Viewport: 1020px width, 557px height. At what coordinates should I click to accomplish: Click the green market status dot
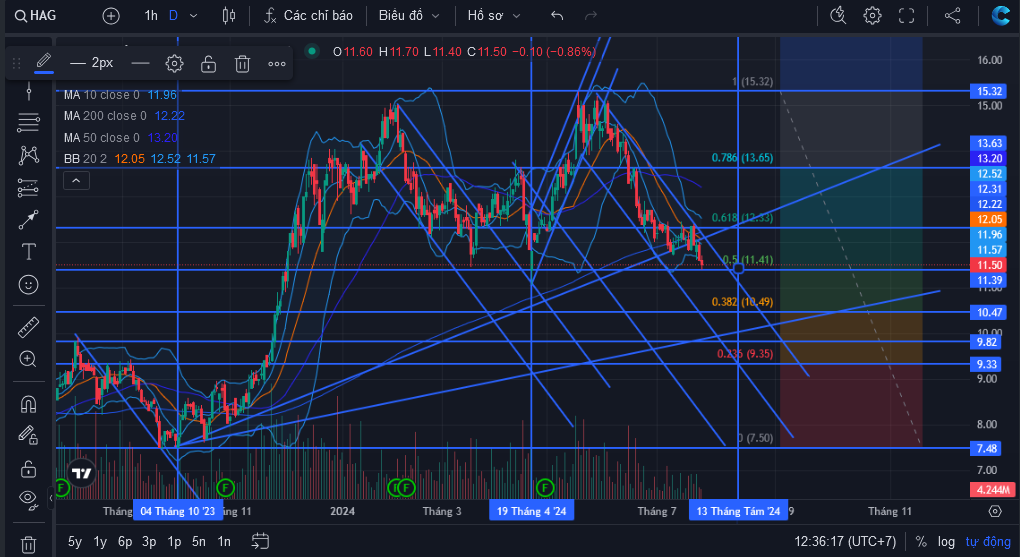(312, 51)
